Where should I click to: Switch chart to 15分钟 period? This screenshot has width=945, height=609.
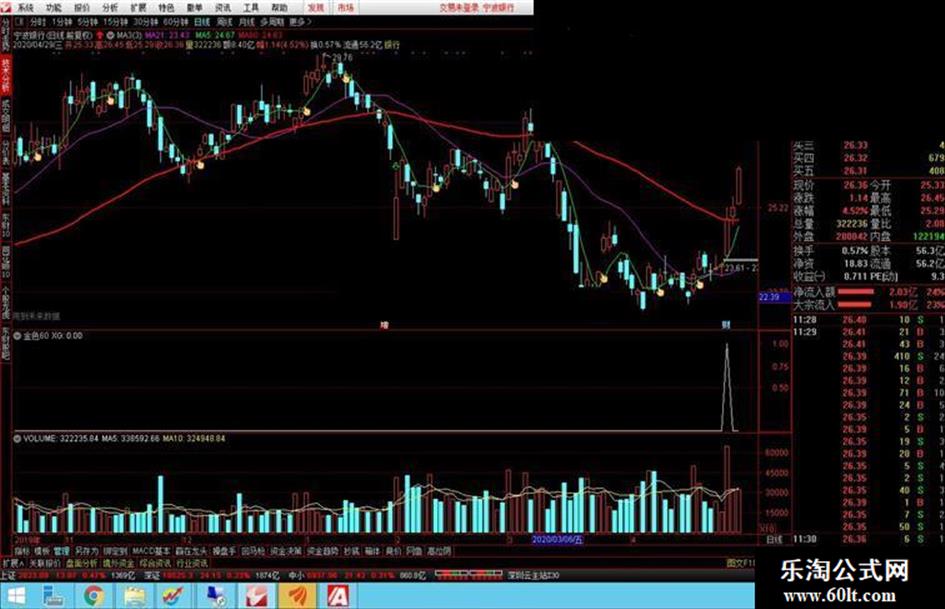point(115,22)
